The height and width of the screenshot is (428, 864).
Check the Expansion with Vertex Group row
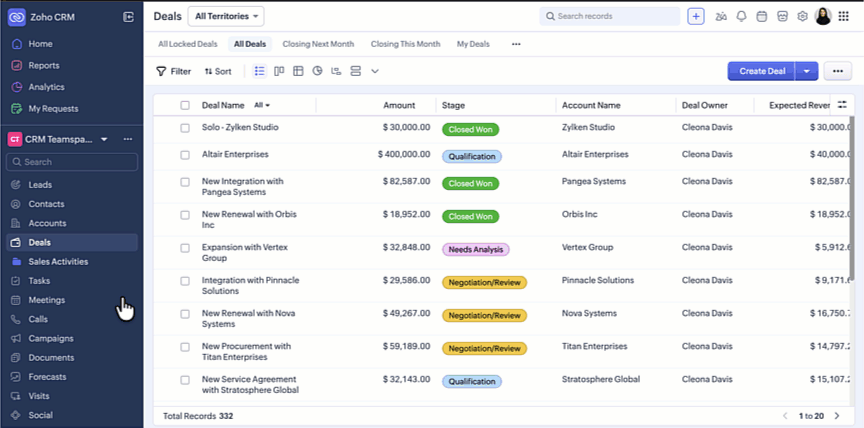(x=185, y=248)
